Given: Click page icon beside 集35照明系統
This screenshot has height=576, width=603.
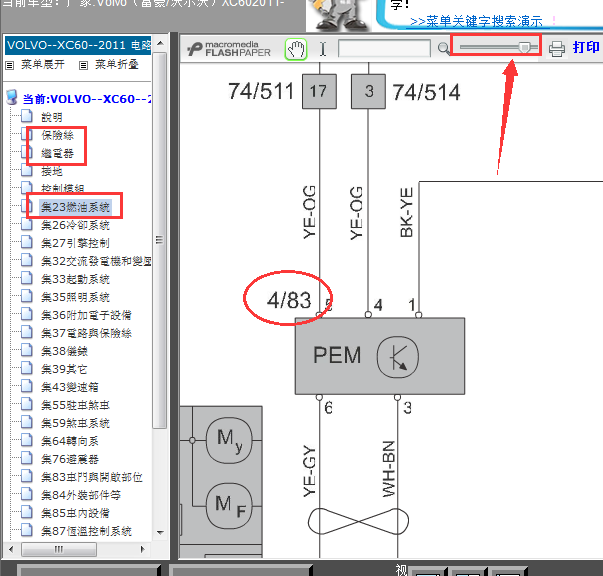Looking at the screenshot, I should click(27, 296).
